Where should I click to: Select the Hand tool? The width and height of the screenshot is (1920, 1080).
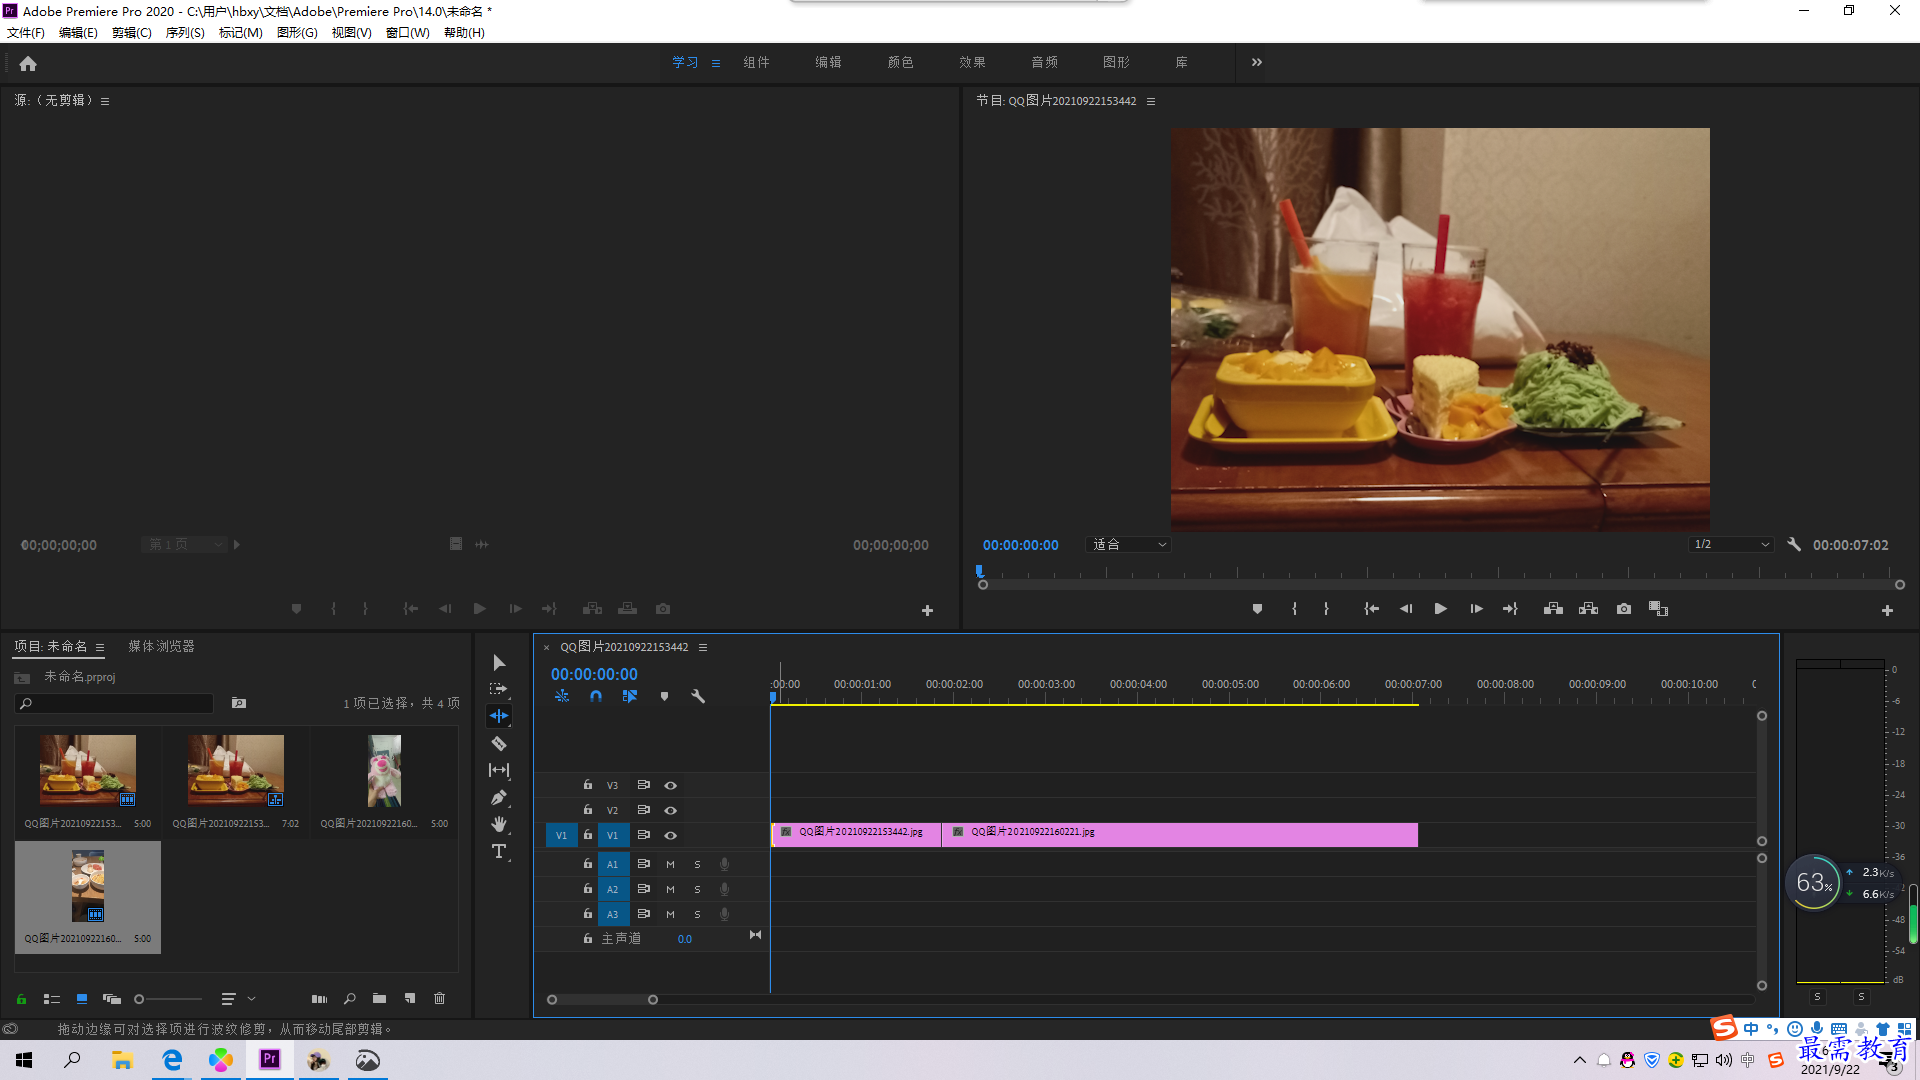click(x=499, y=824)
